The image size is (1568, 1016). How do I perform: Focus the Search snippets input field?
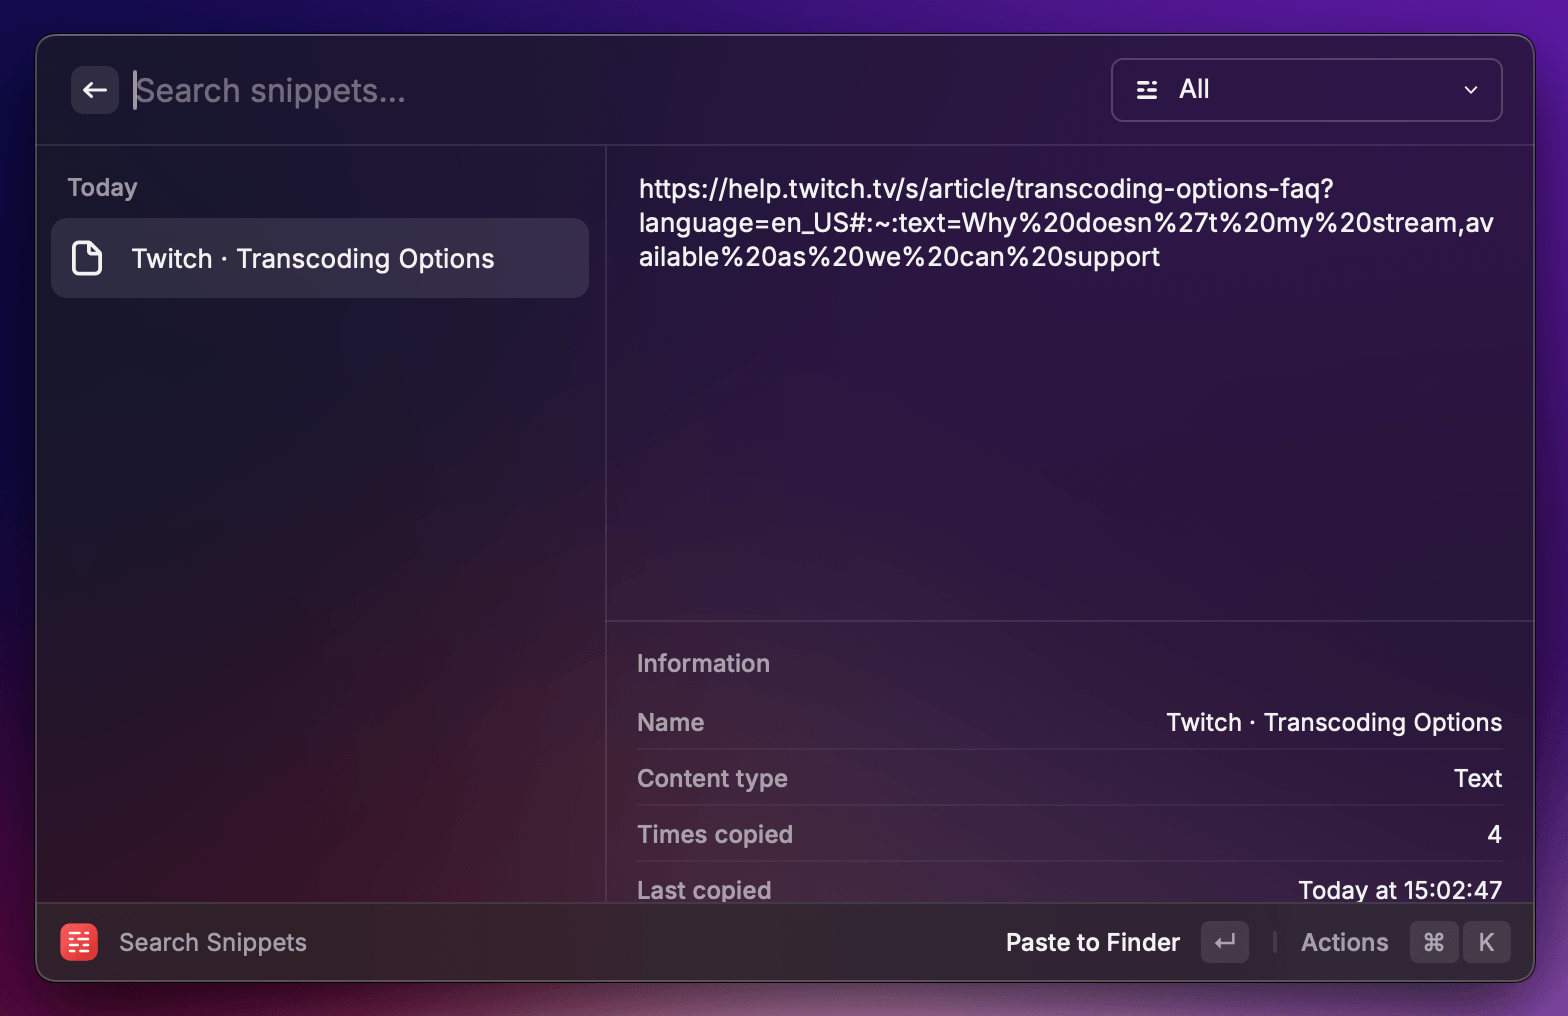point(600,91)
